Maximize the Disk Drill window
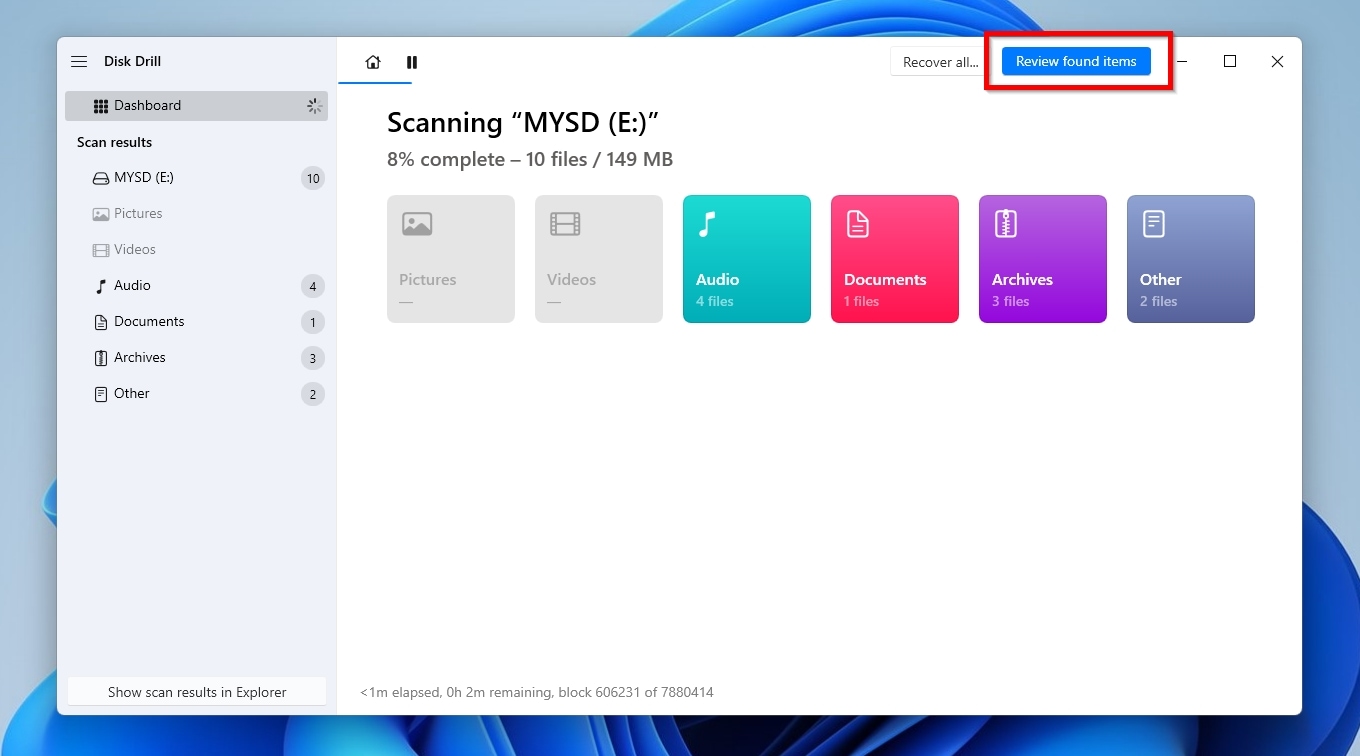 (1230, 62)
